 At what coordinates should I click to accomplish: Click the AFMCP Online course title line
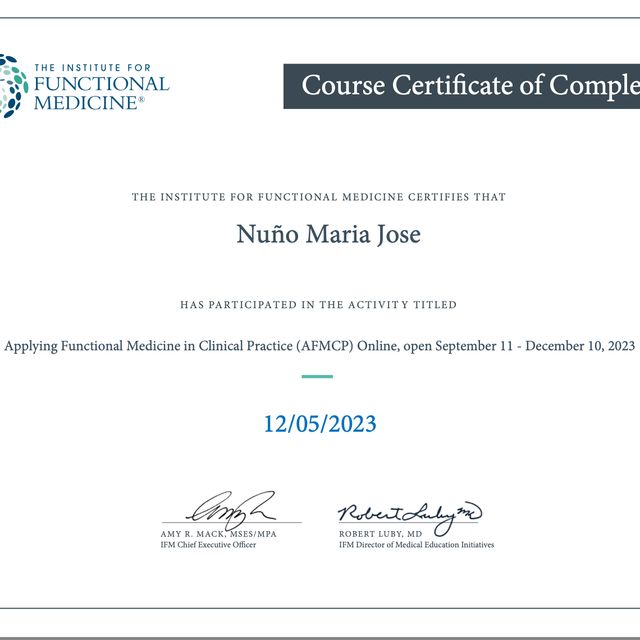point(320,346)
